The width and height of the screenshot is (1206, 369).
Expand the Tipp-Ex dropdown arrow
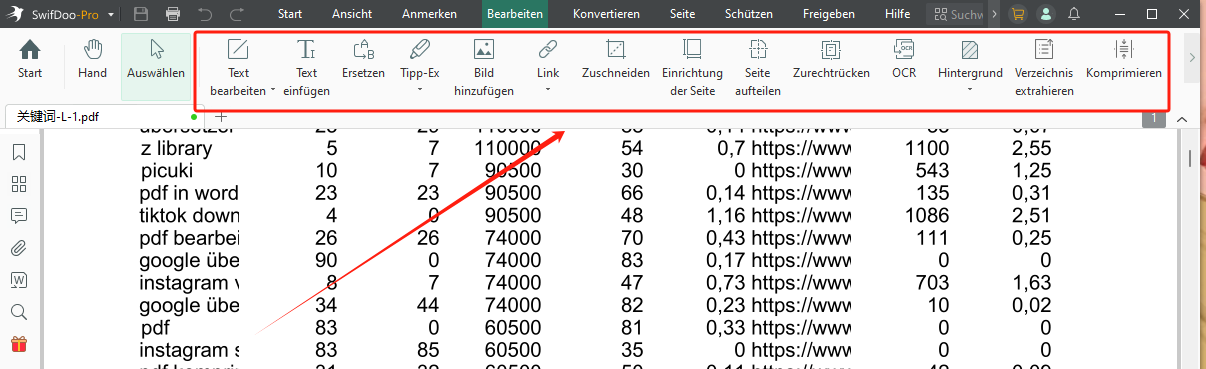[420, 91]
